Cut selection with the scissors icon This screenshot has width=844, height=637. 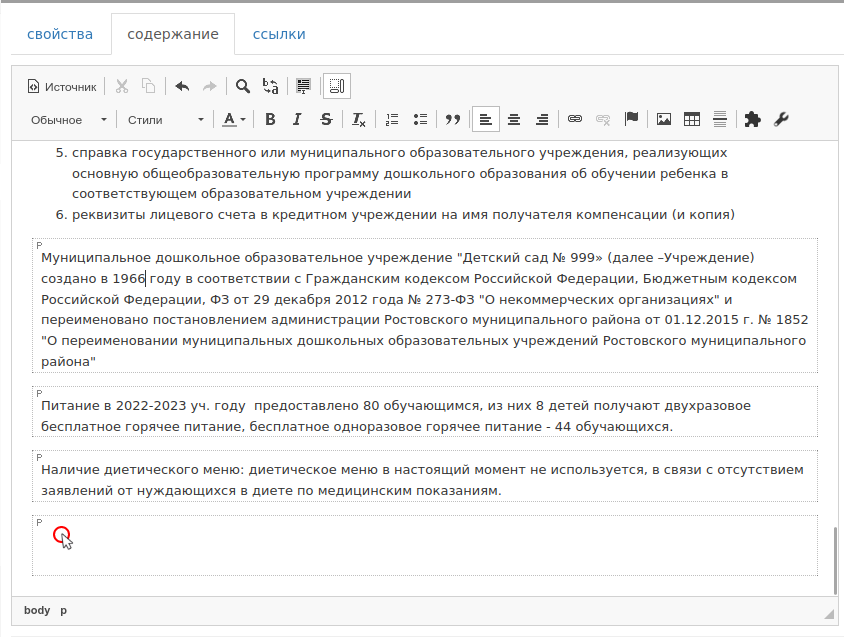(x=122, y=86)
